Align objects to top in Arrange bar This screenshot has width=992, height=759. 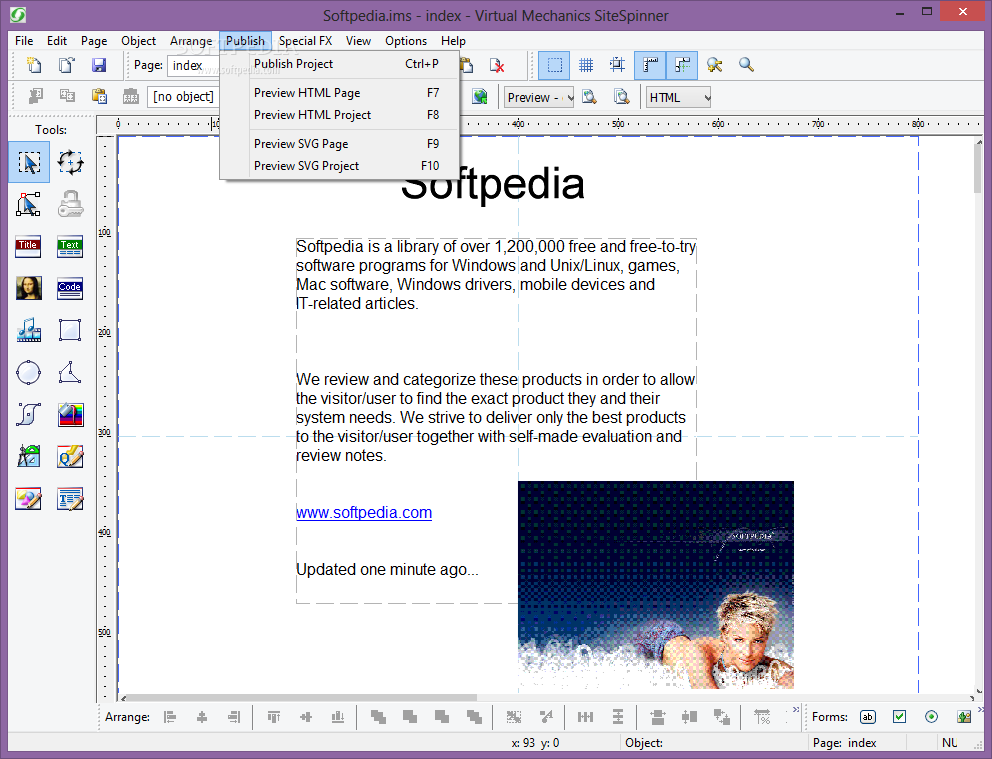click(274, 717)
